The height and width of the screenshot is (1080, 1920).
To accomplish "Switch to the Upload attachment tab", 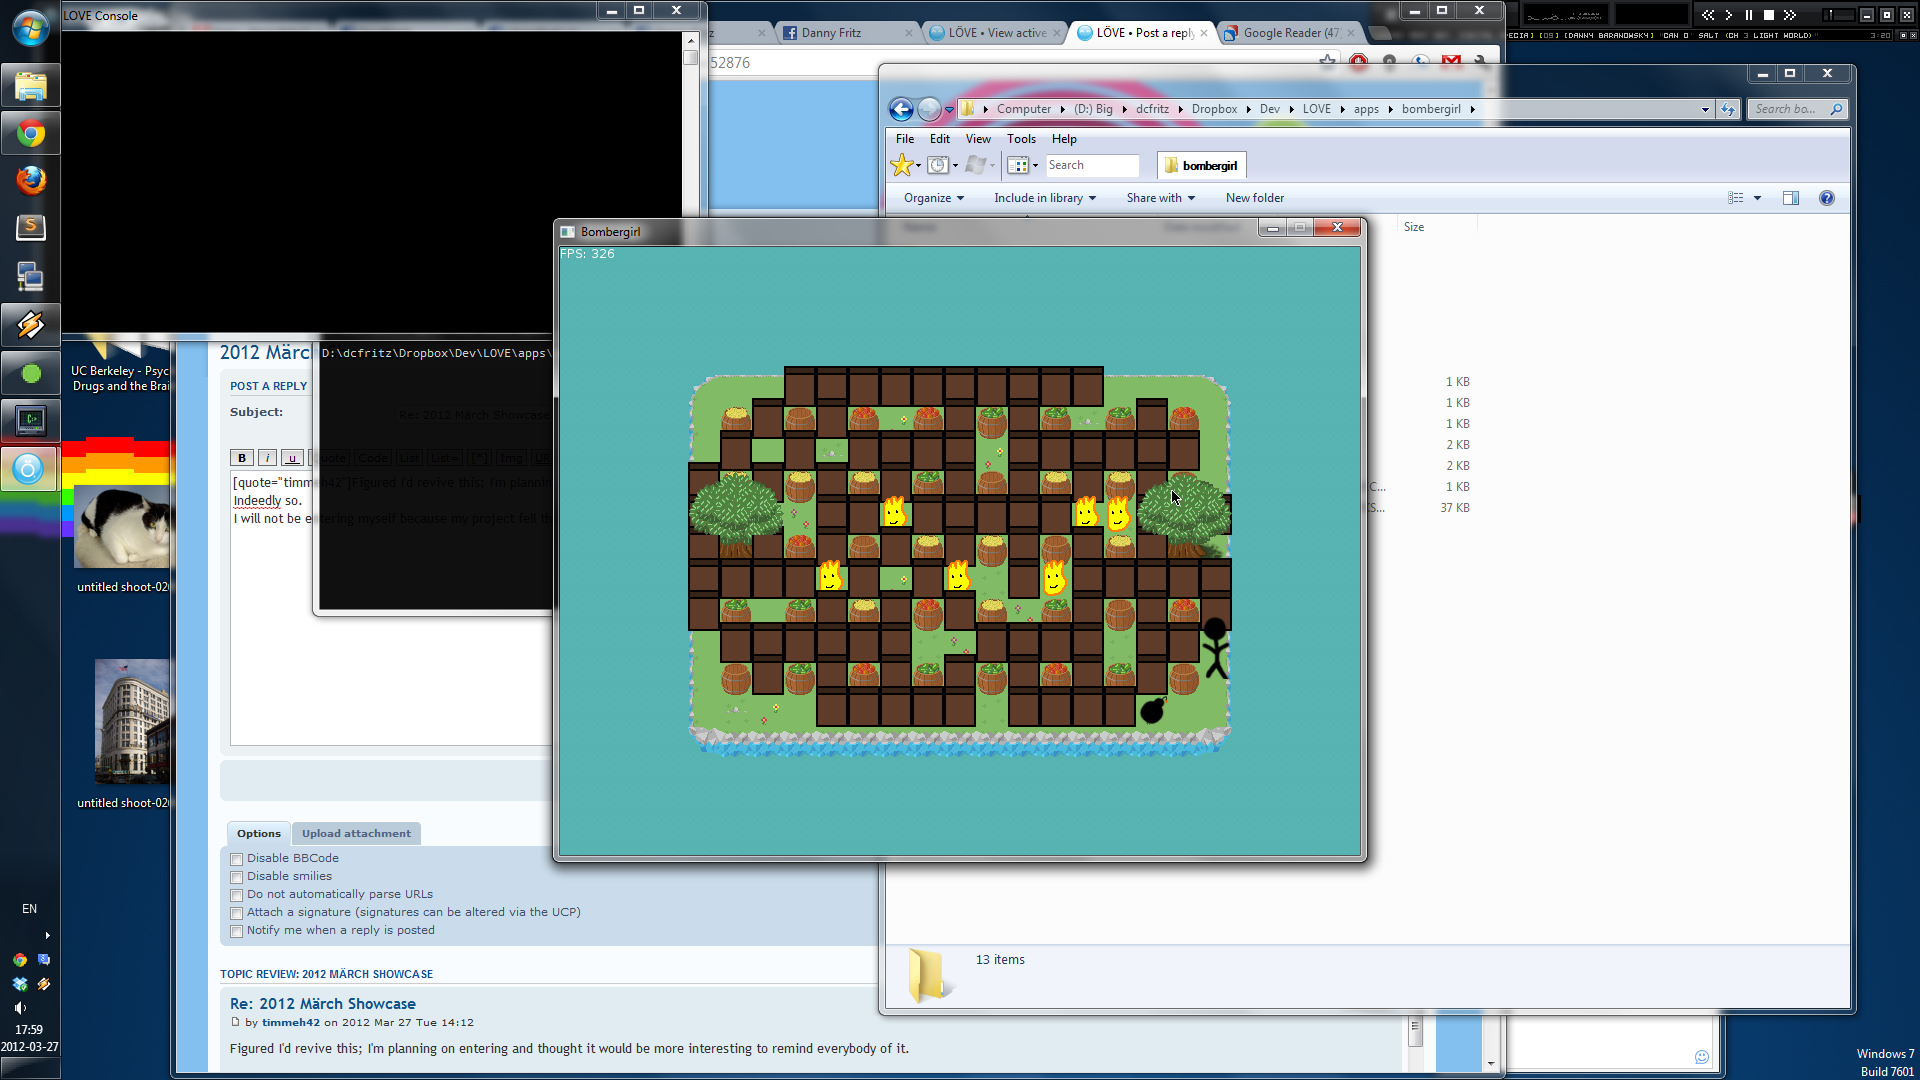I will click(x=356, y=833).
